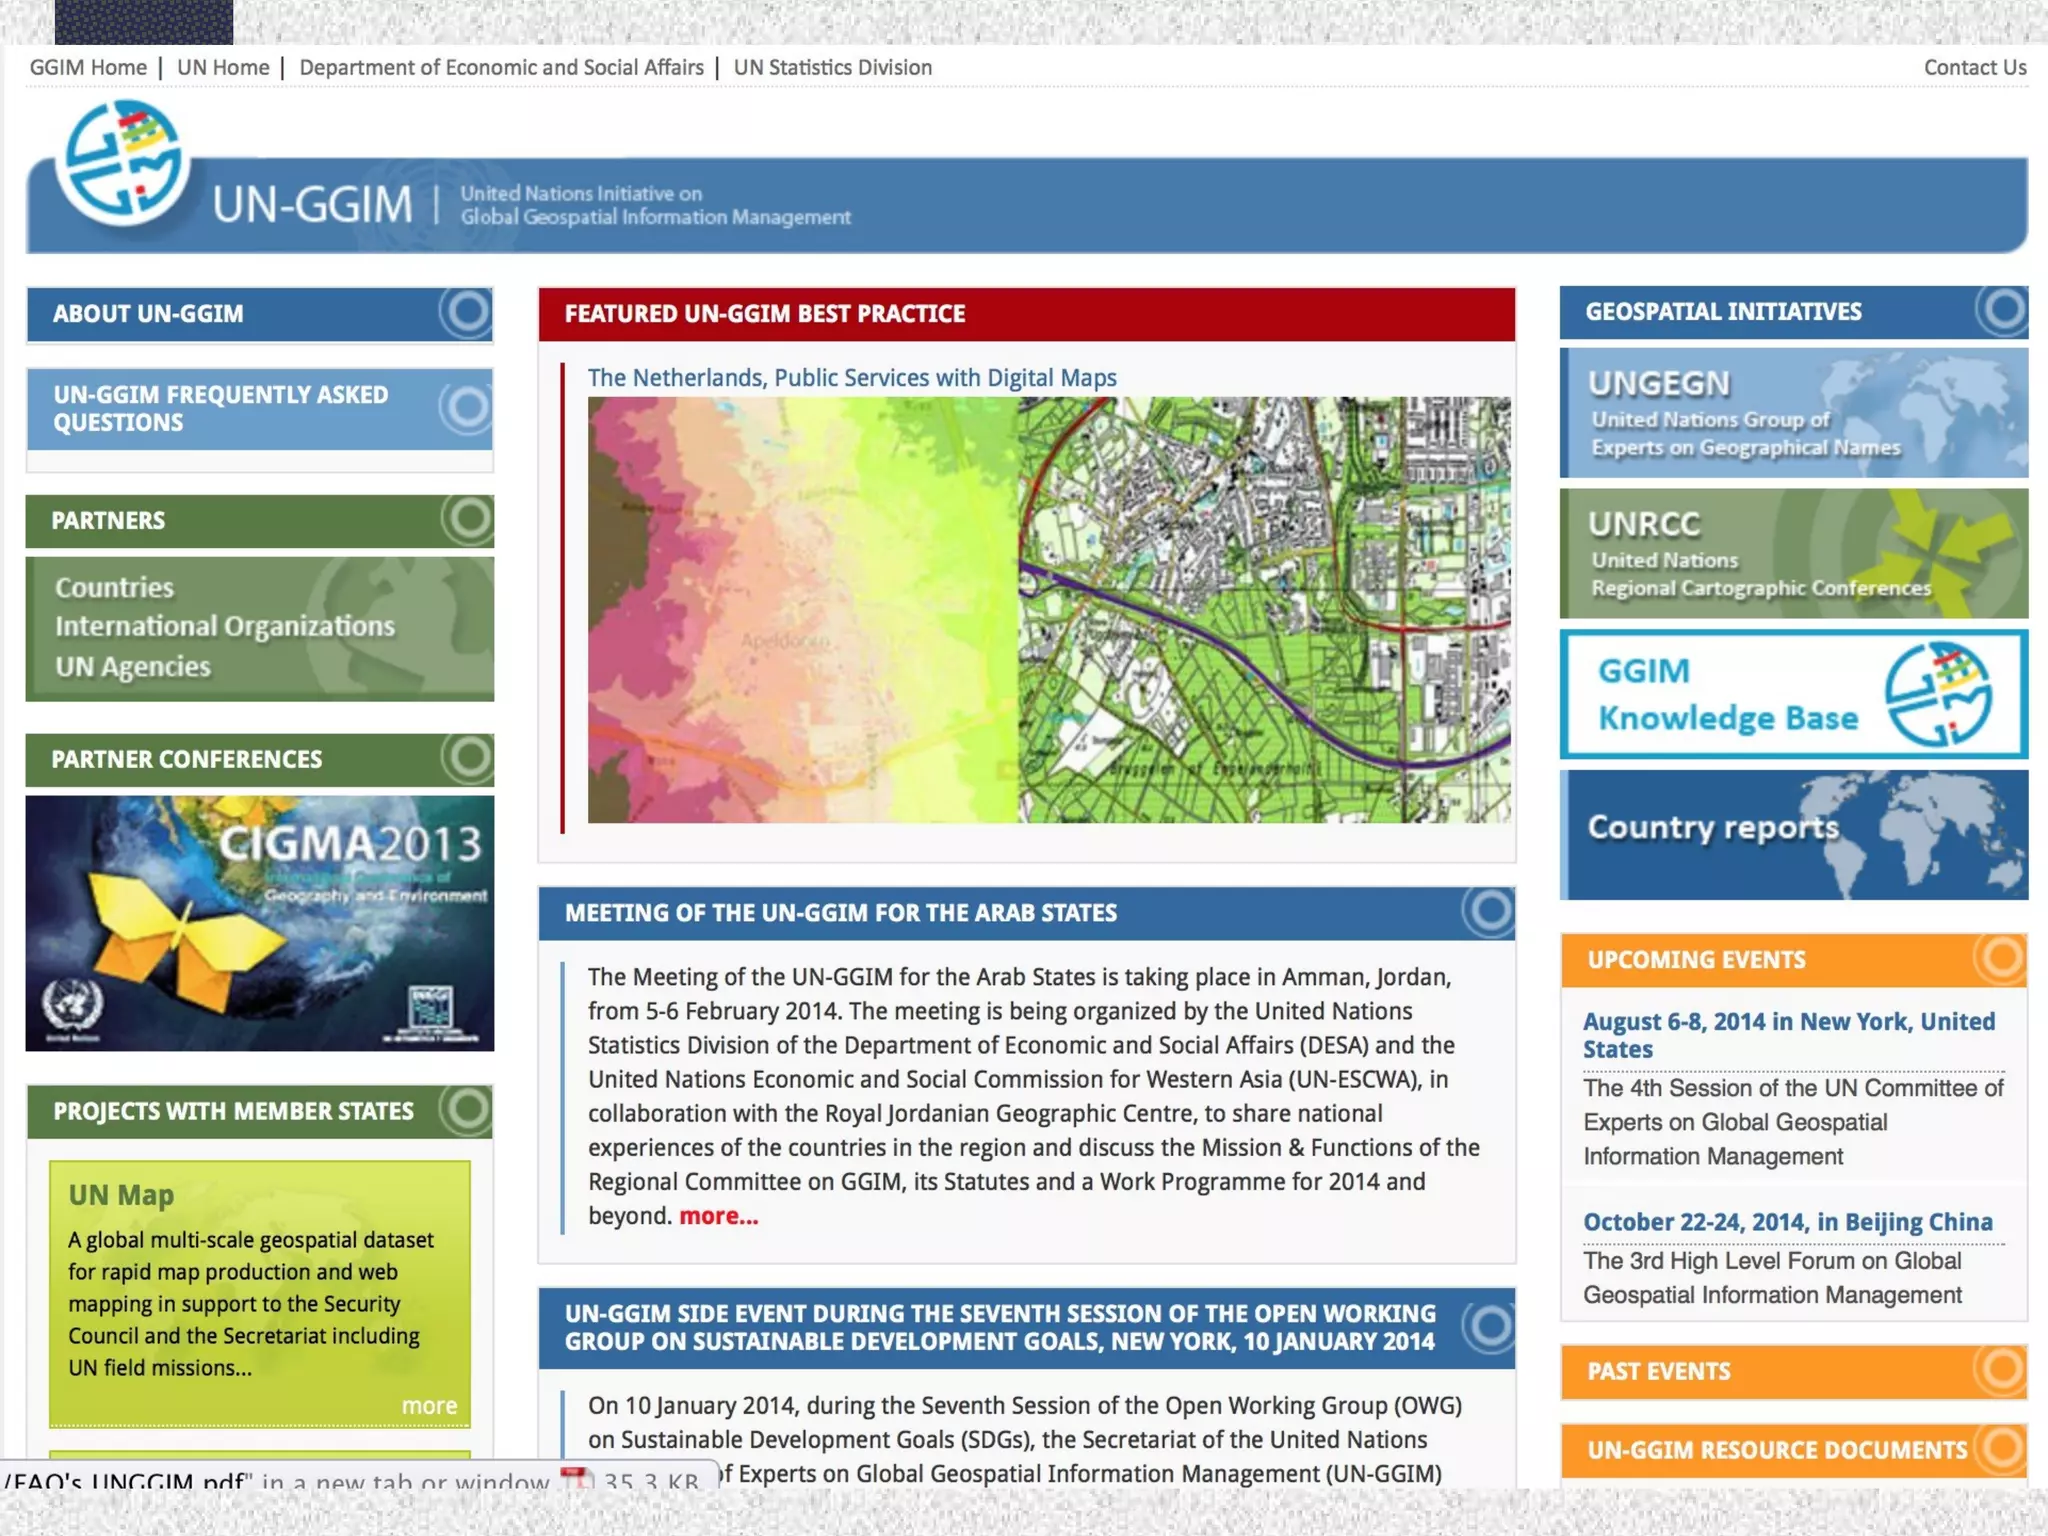2048x1536 pixels.
Task: Click circle icon on Upcoming Events header
Action: point(2001,958)
